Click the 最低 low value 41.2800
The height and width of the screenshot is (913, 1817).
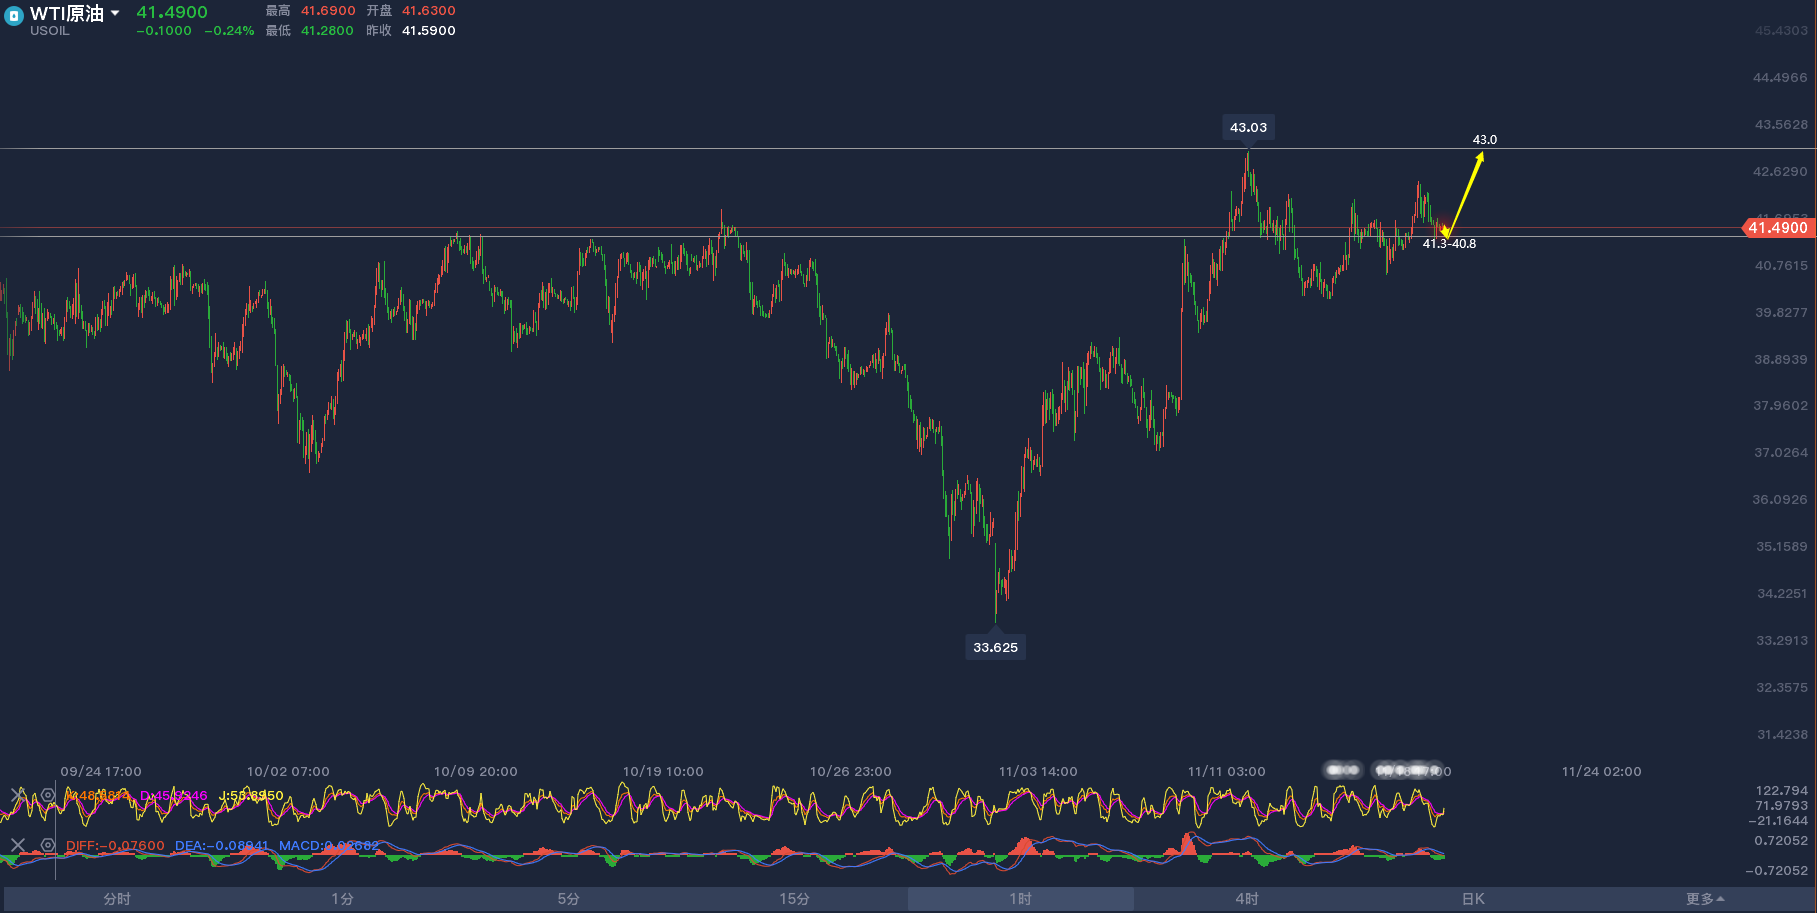327,31
